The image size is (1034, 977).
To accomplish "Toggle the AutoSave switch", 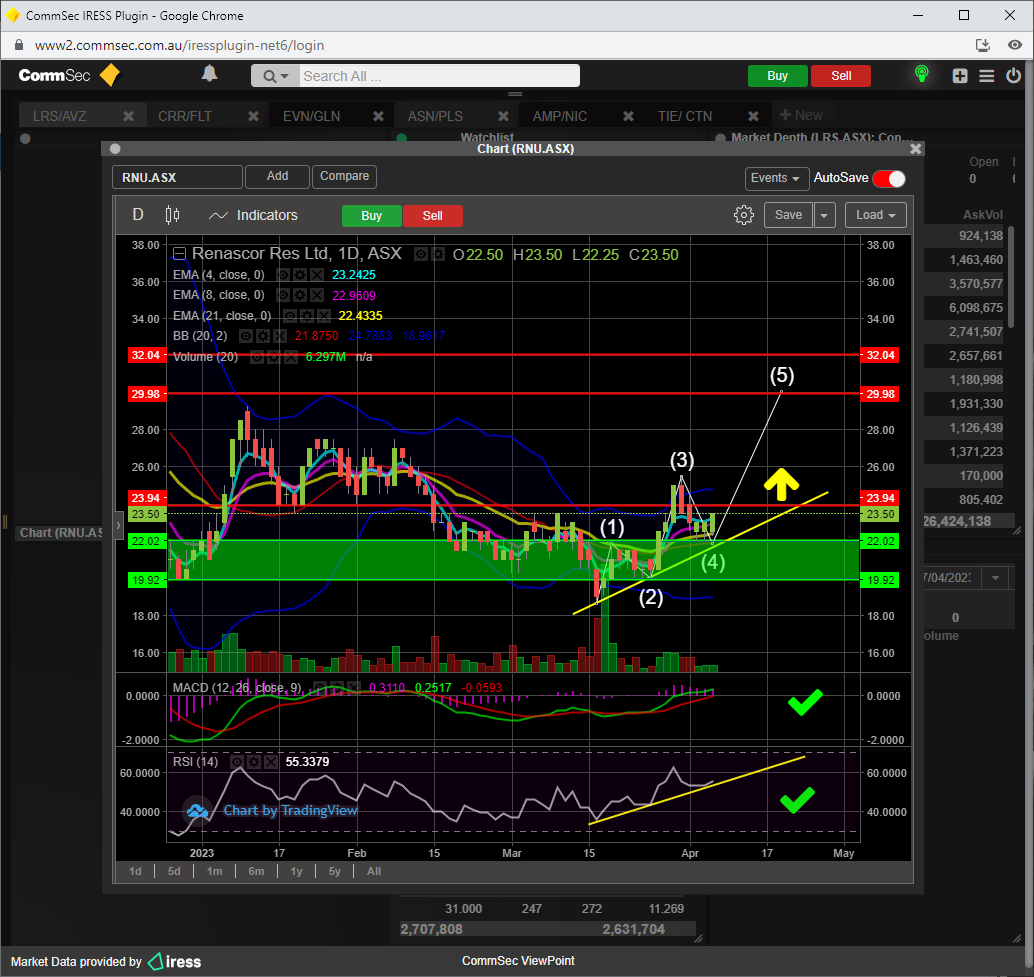I will (888, 178).
